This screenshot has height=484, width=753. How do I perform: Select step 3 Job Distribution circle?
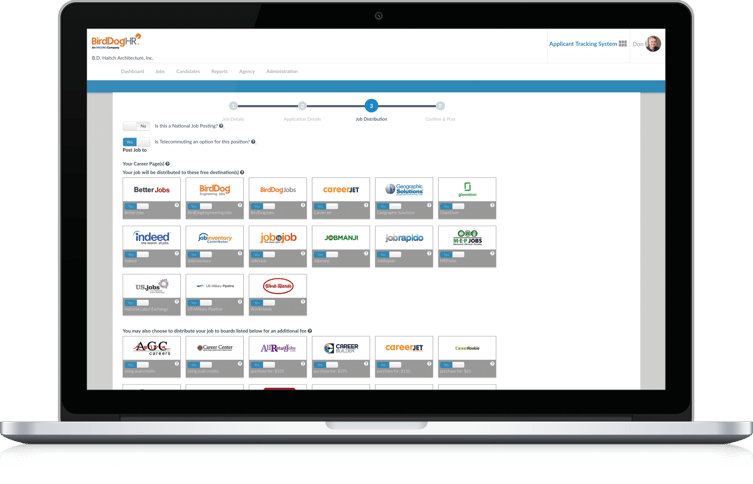coord(371,106)
